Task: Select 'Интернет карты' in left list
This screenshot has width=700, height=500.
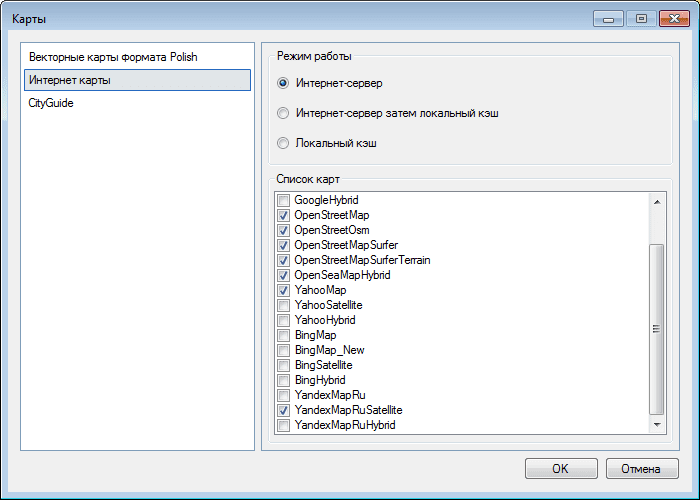Action: (x=70, y=80)
